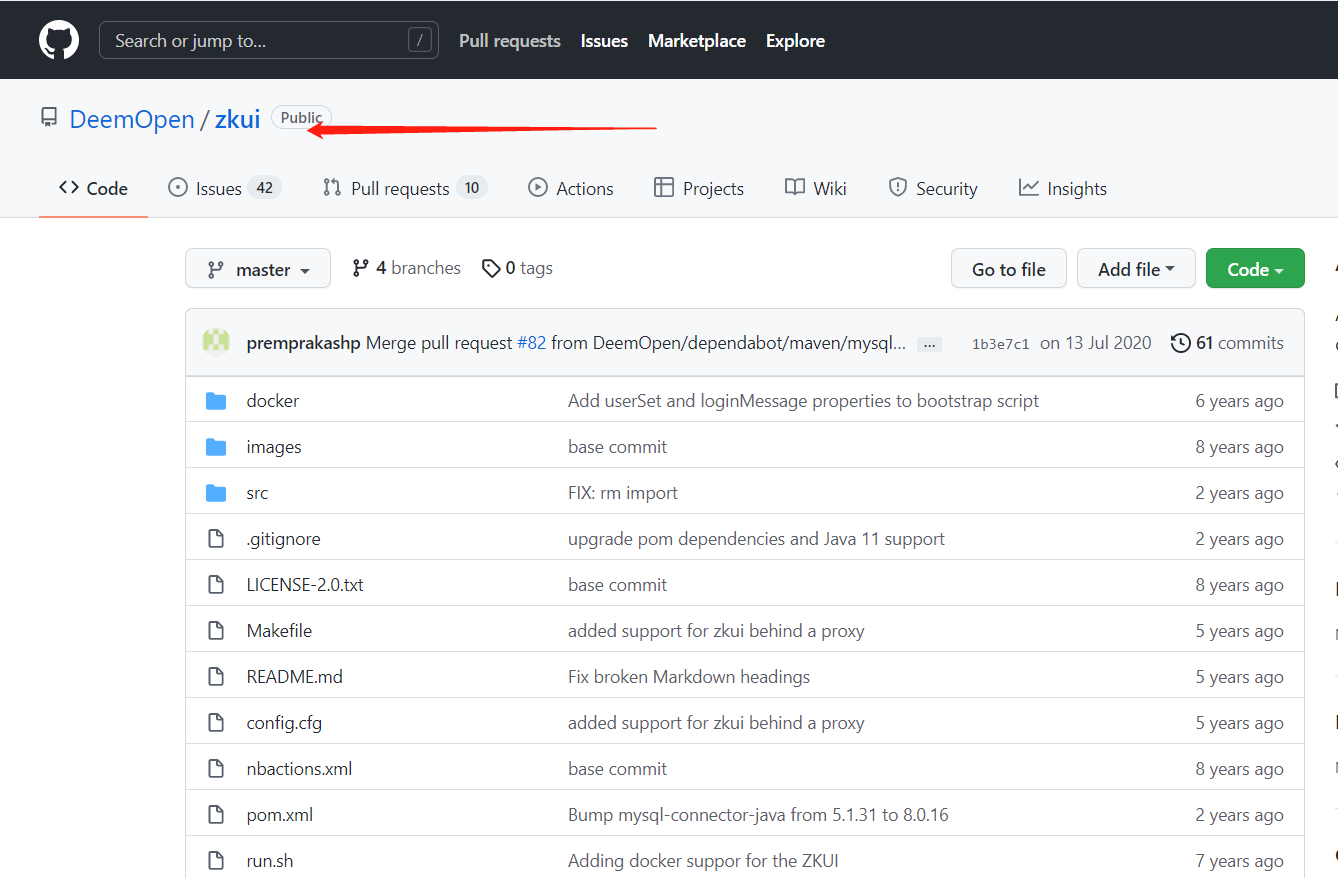This screenshot has height=878, width=1338.
Task: Open the Wiki tab
Action: [815, 188]
